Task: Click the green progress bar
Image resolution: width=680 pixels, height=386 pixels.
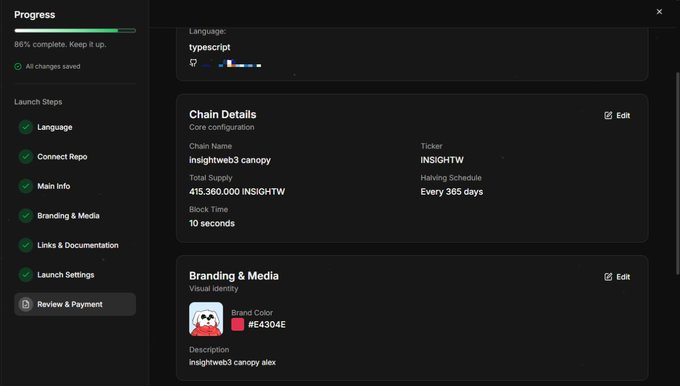Action: (75, 30)
